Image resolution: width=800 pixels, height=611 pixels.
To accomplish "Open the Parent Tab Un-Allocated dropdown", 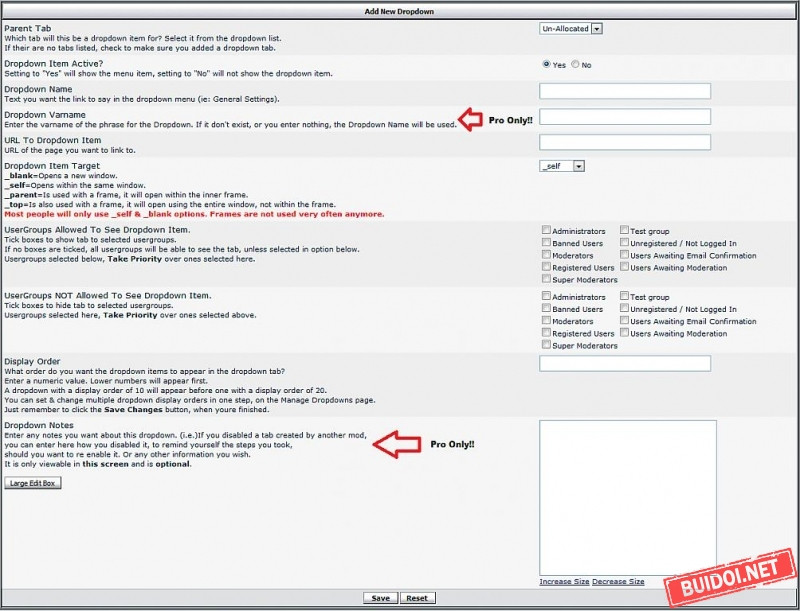I will click(x=571, y=29).
